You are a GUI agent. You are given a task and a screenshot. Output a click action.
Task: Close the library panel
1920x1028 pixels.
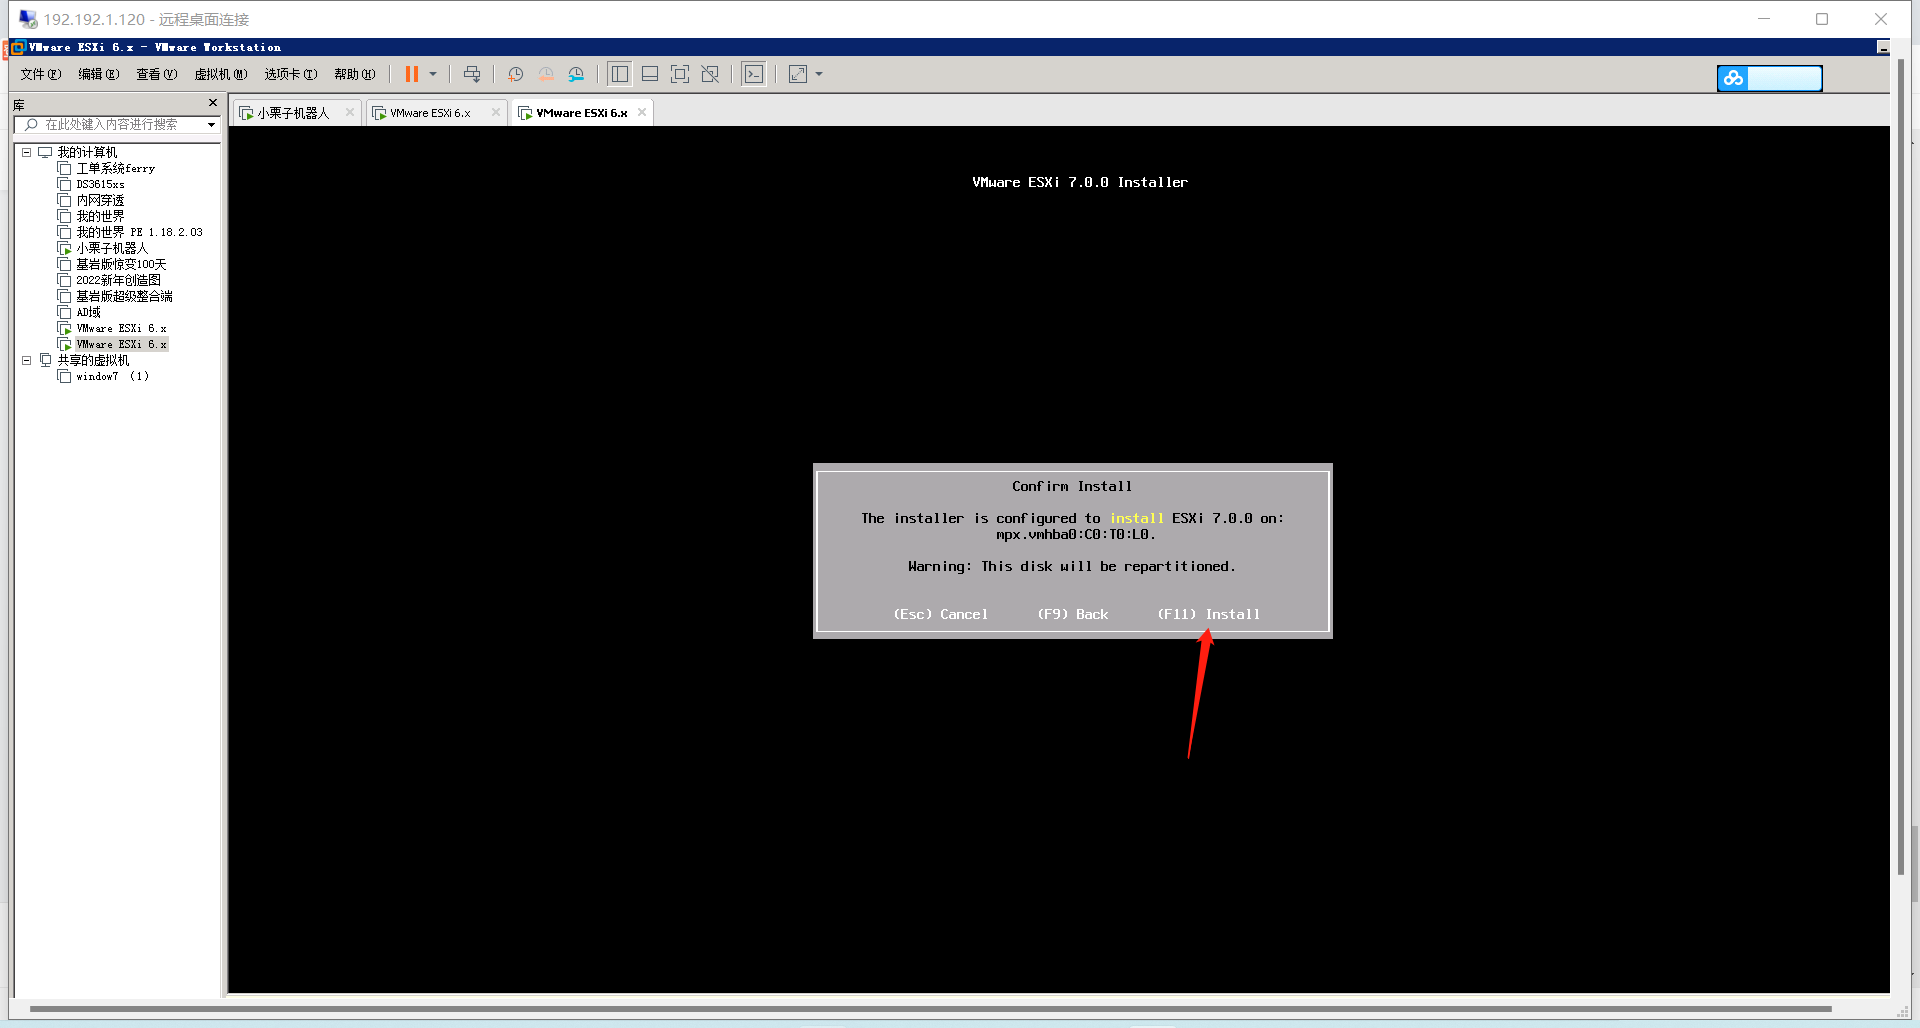212,103
